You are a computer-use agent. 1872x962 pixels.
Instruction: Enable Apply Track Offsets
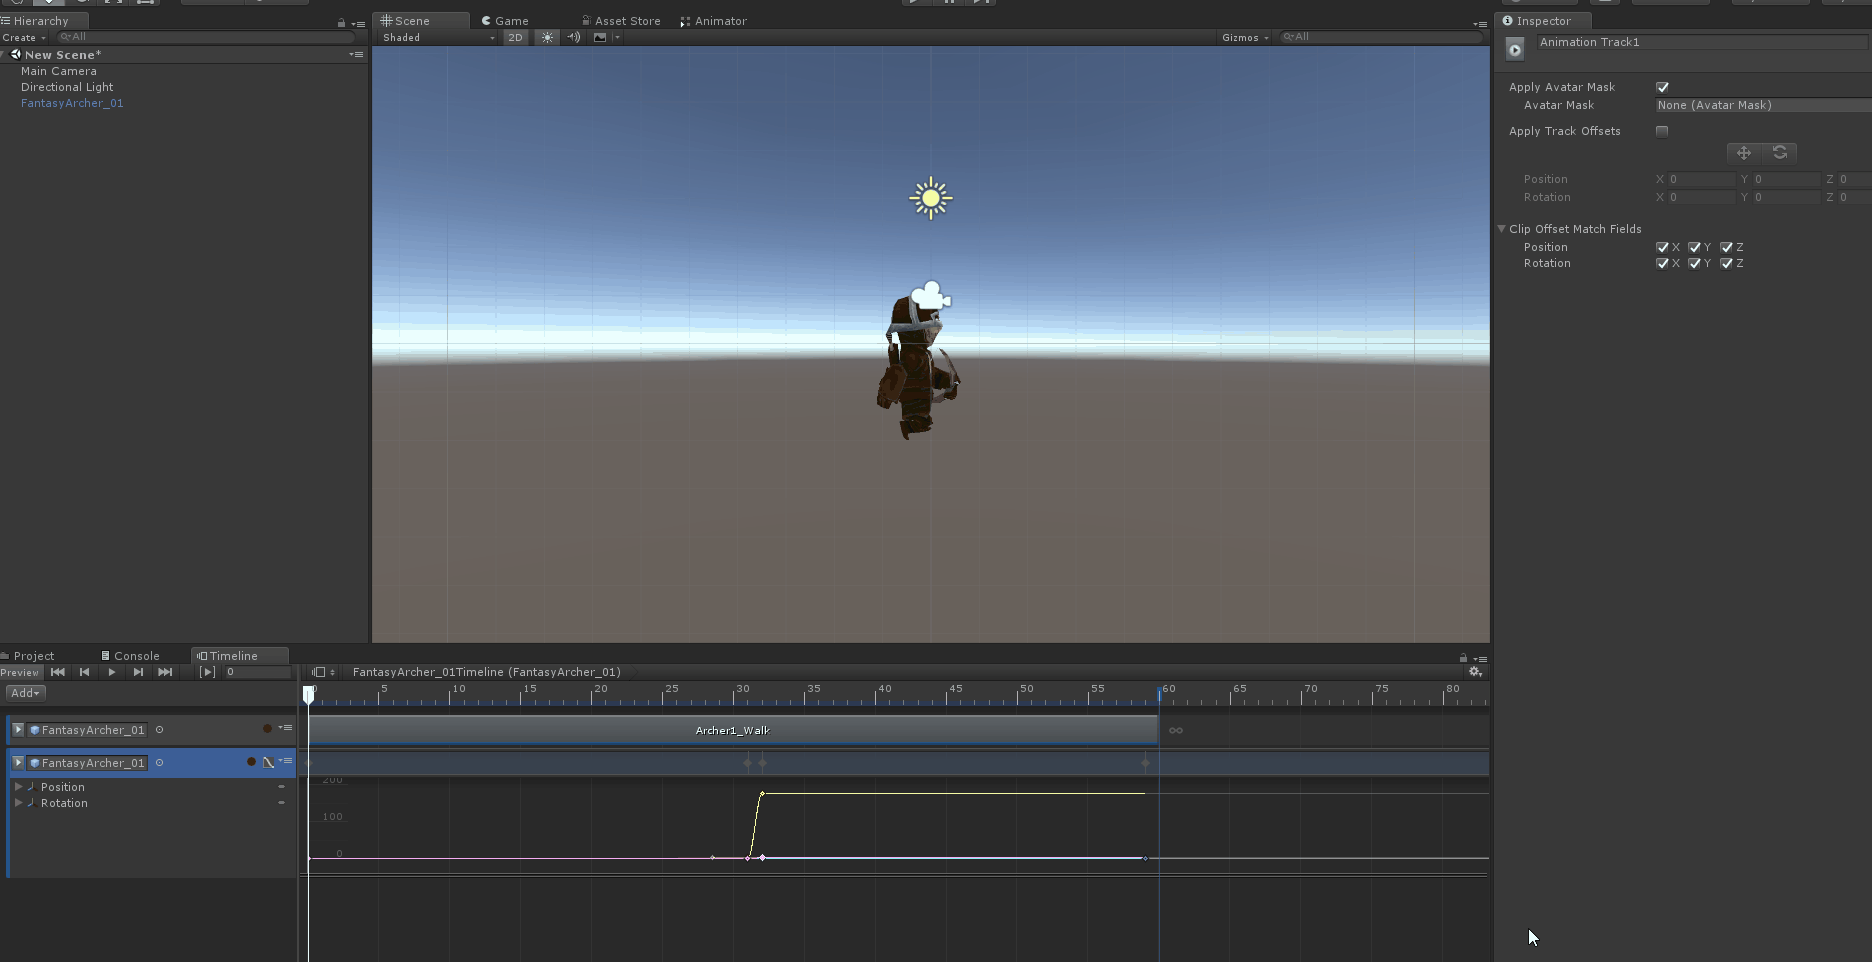click(1662, 131)
